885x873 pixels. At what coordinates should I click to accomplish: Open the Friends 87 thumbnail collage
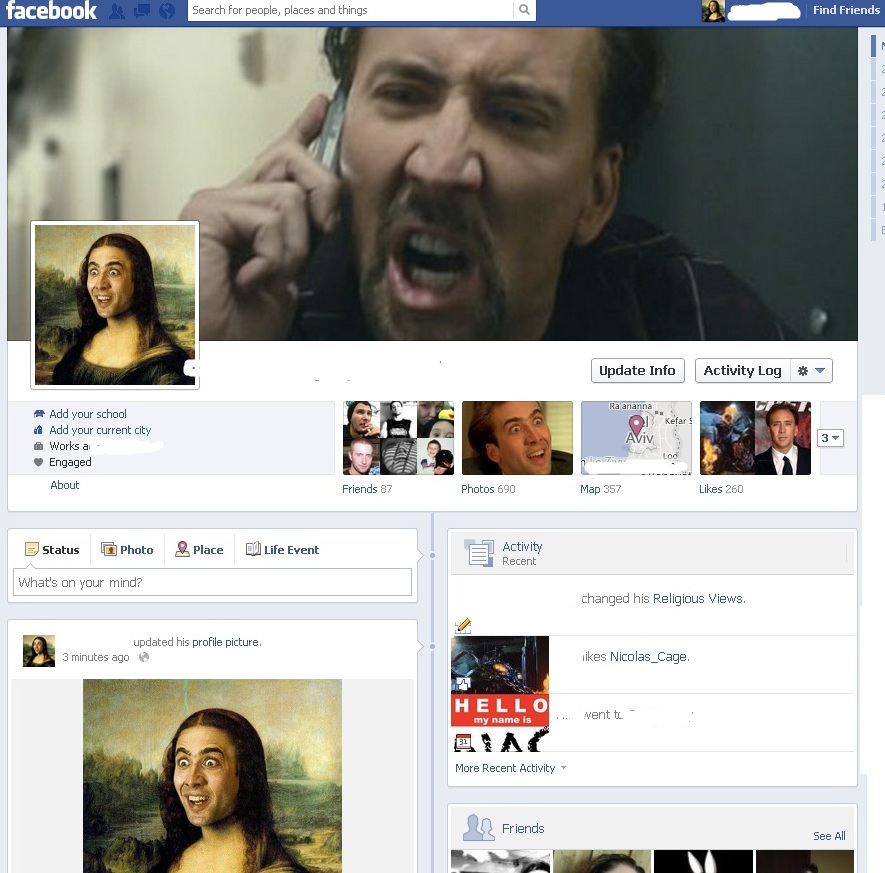[x=398, y=438]
